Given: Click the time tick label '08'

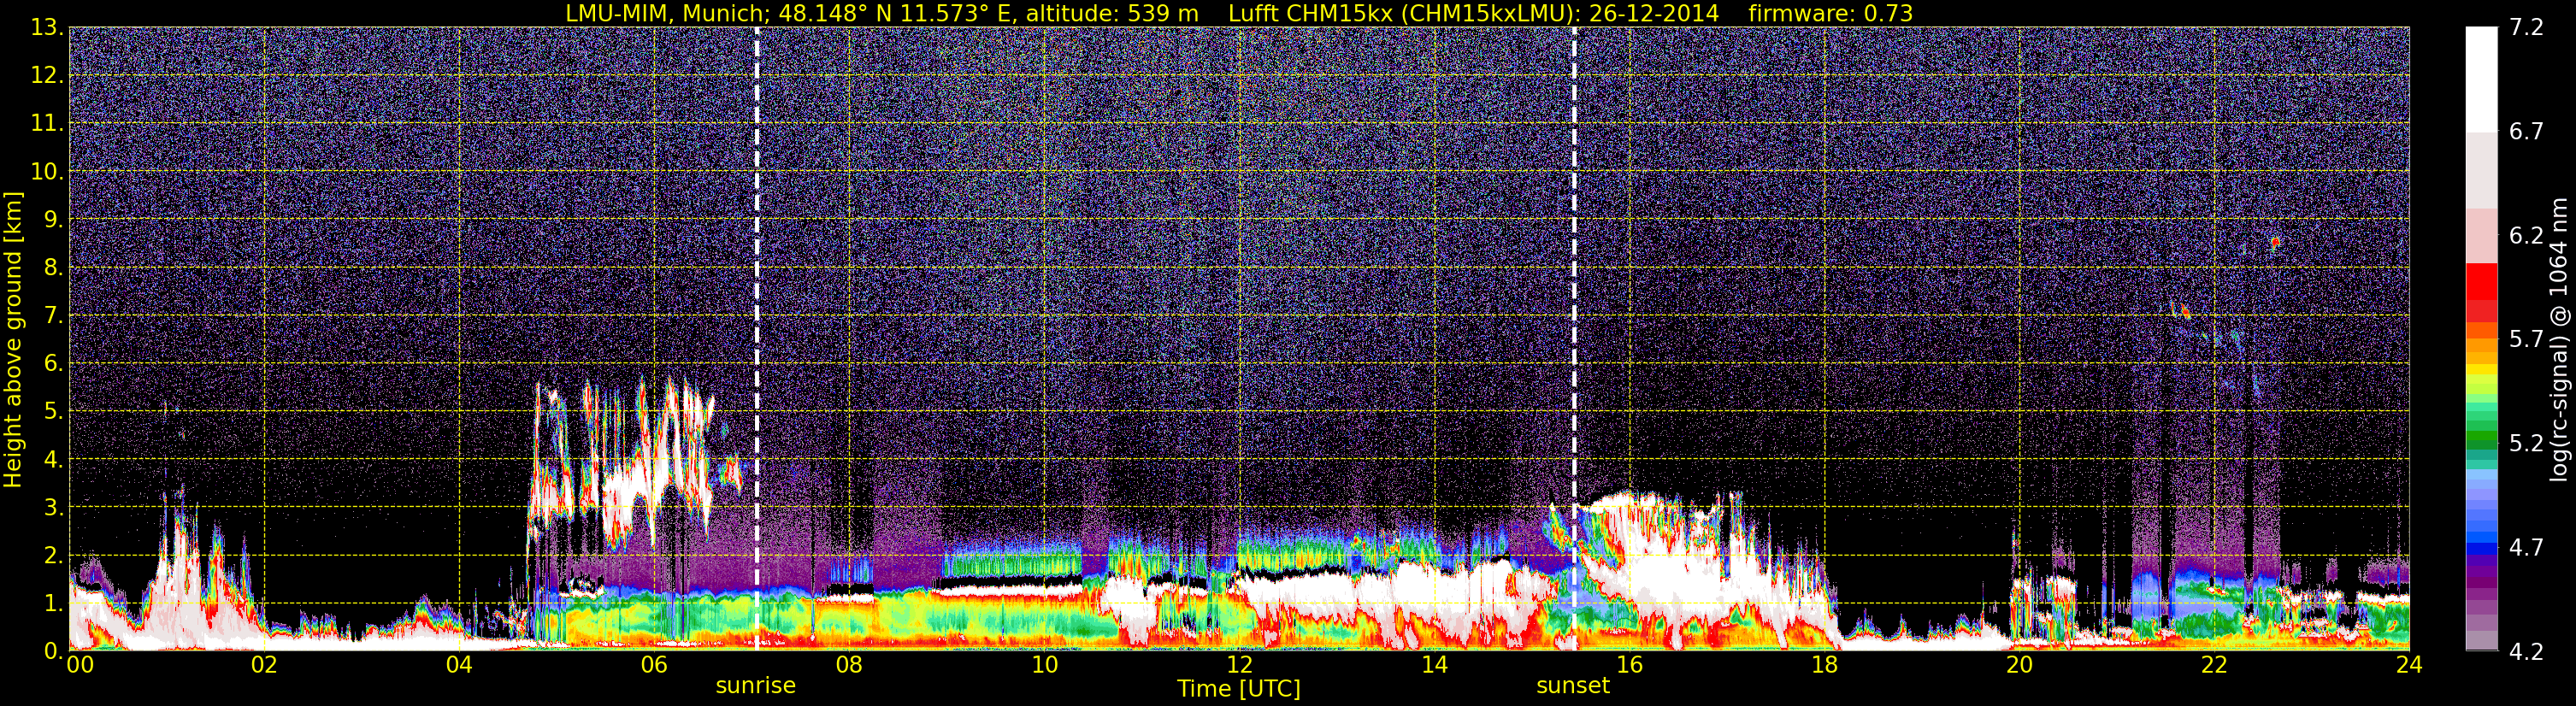Looking at the screenshot, I should (849, 665).
